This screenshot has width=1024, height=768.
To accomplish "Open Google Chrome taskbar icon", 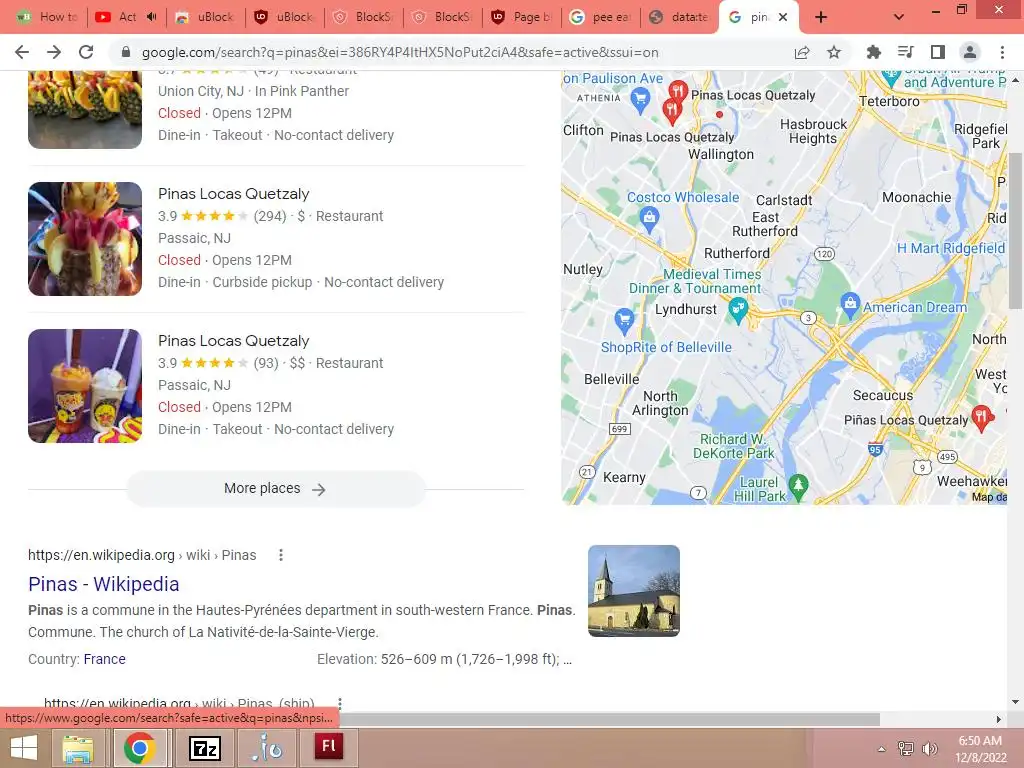I will (140, 748).
